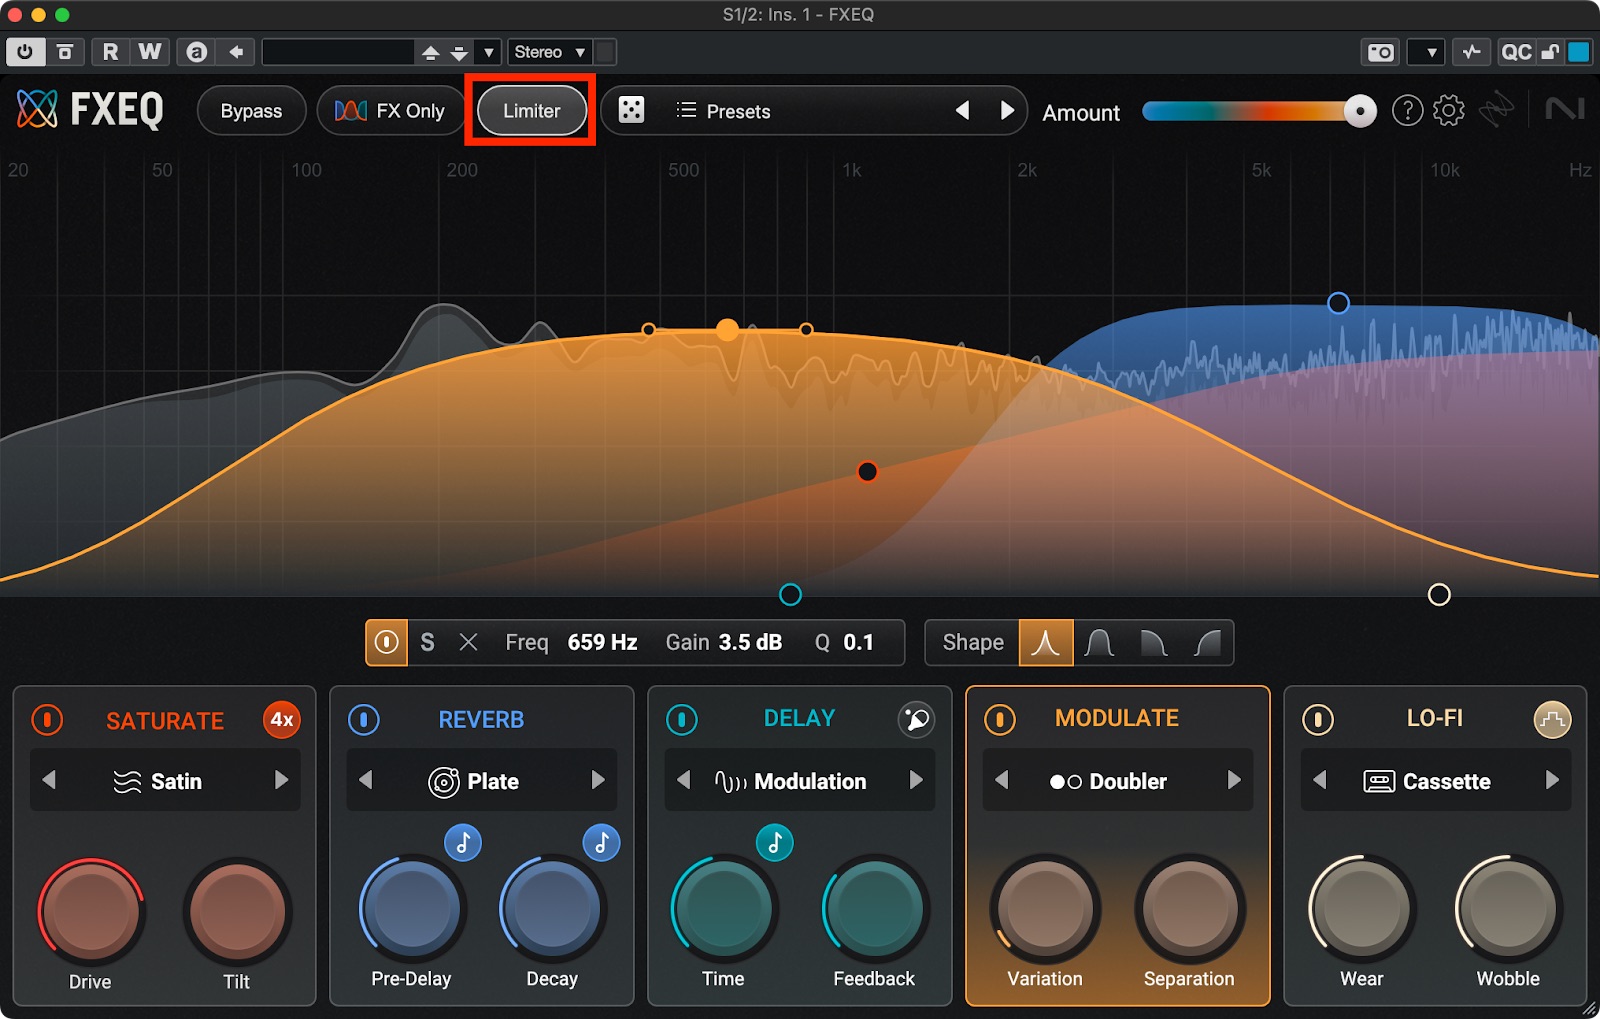
Task: Toggle the Modulate module power
Action: pos(1000,720)
